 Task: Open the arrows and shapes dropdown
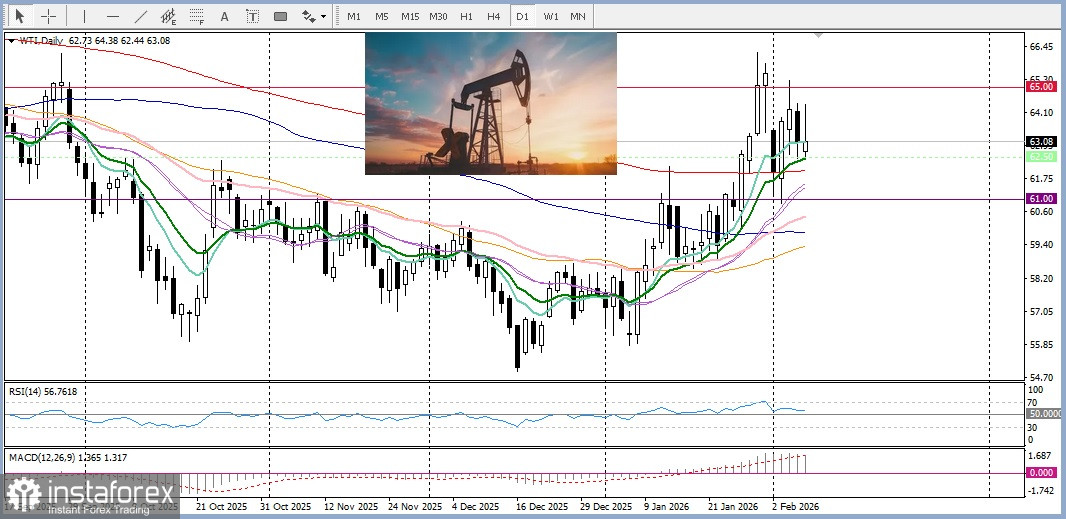[314, 16]
